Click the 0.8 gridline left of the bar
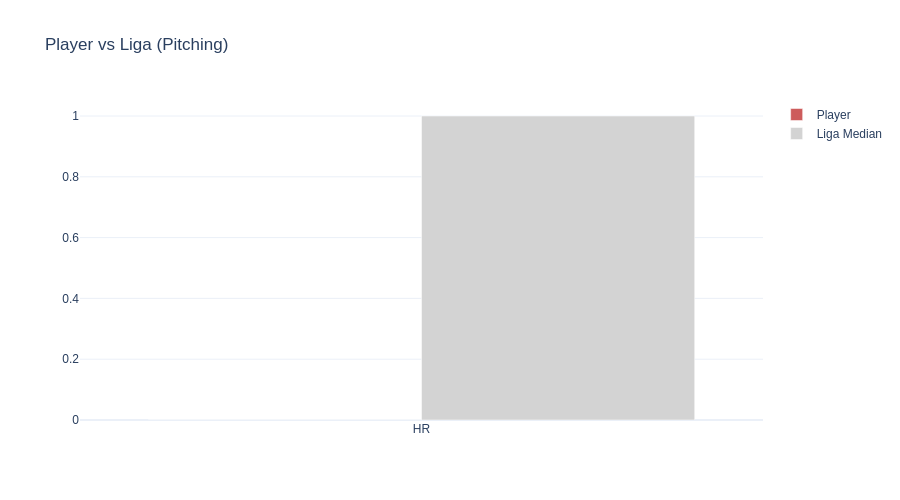Screen dimensions: 900x500 click(x=250, y=177)
